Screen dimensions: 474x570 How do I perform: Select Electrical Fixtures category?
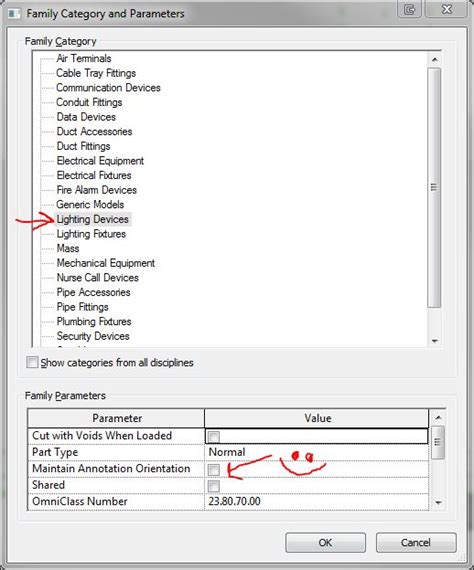(94, 175)
